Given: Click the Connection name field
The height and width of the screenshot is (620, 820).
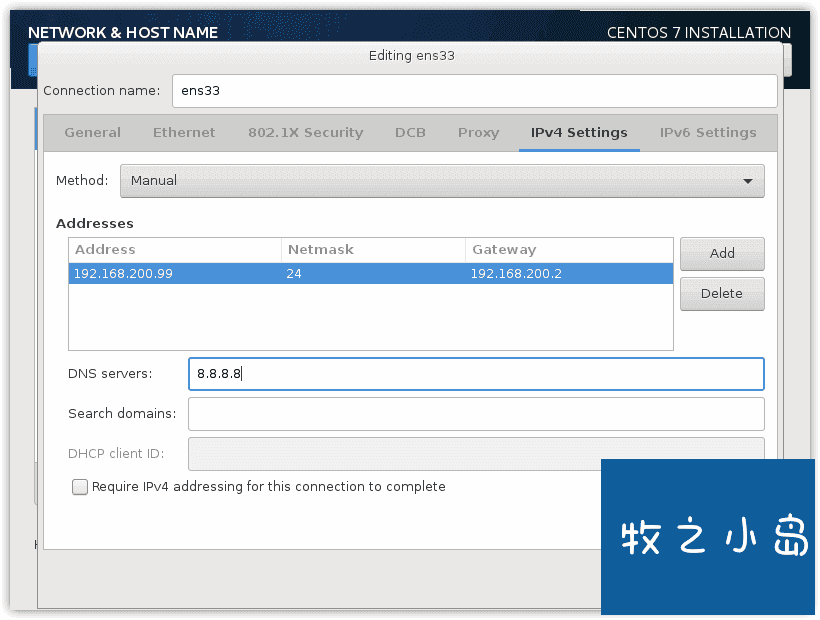Looking at the screenshot, I should pyautogui.click(x=474, y=91).
